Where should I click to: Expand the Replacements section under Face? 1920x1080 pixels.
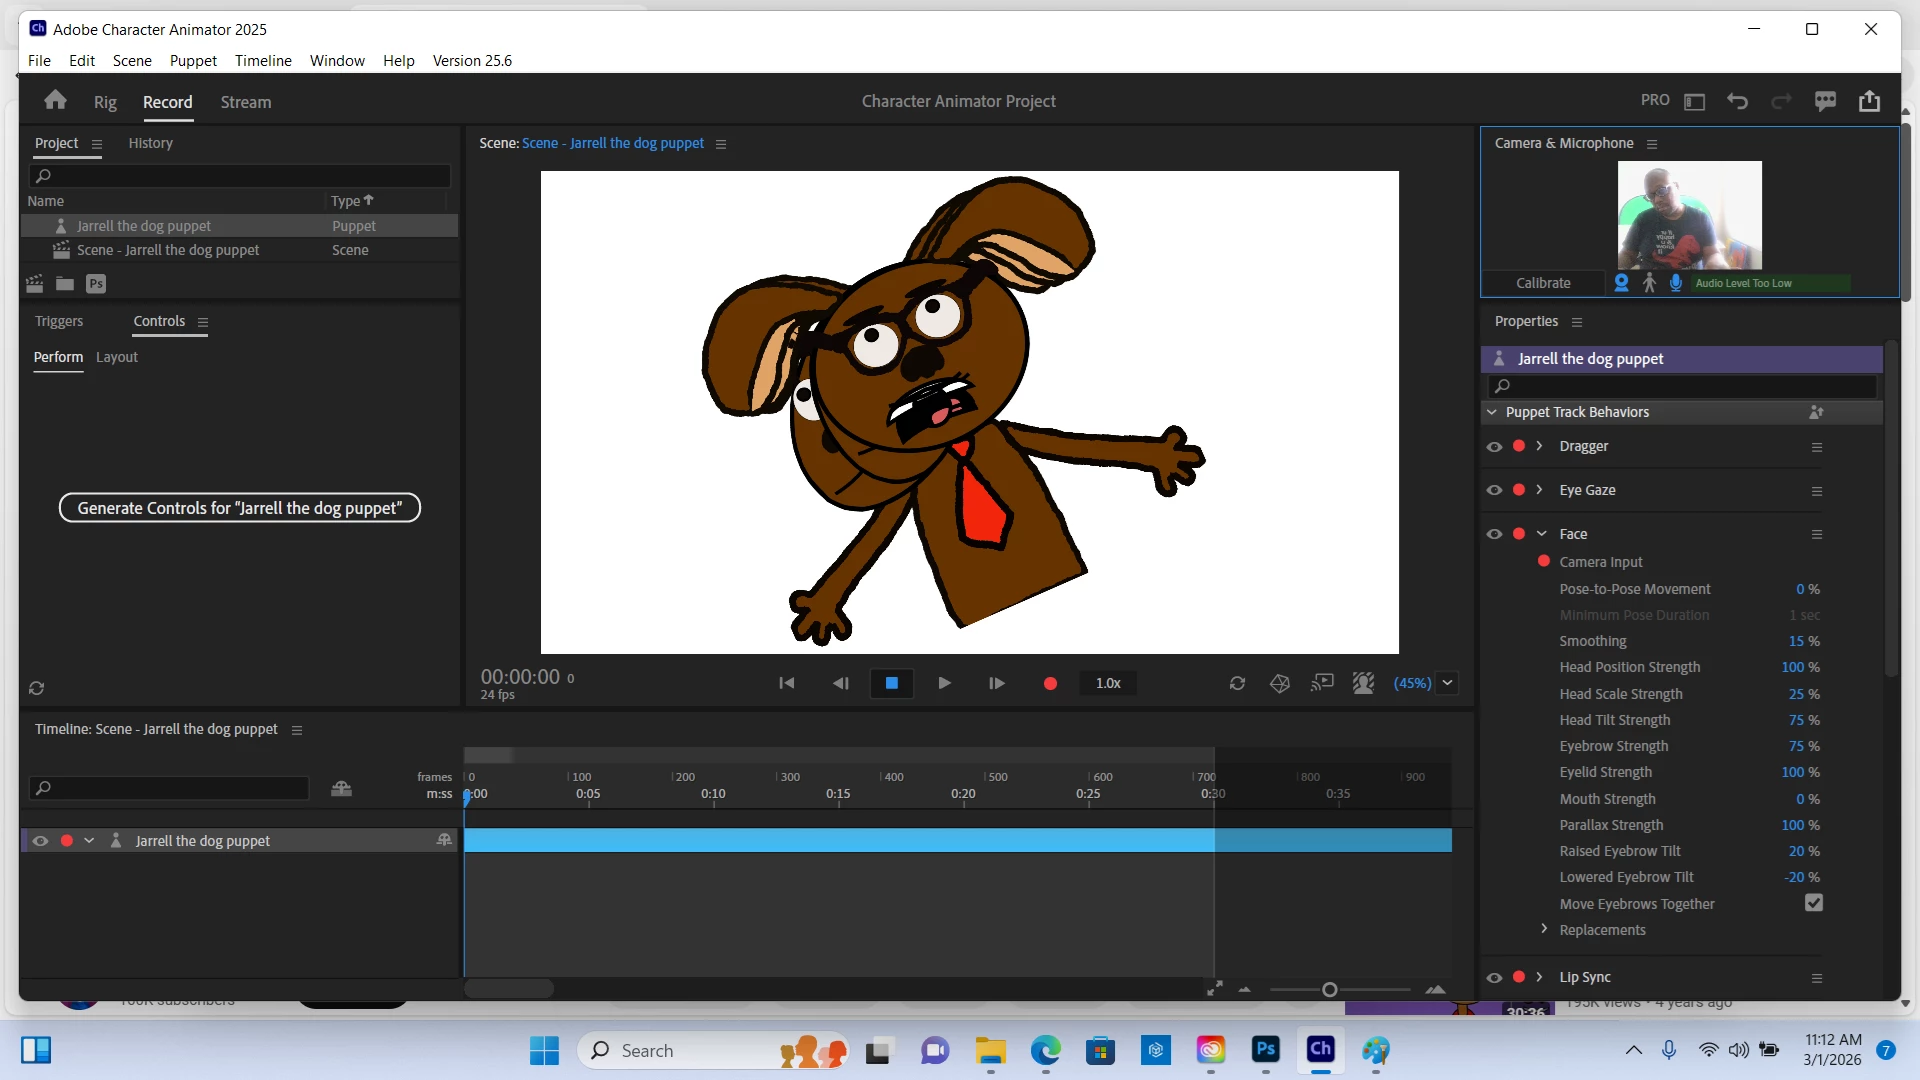1544,929
